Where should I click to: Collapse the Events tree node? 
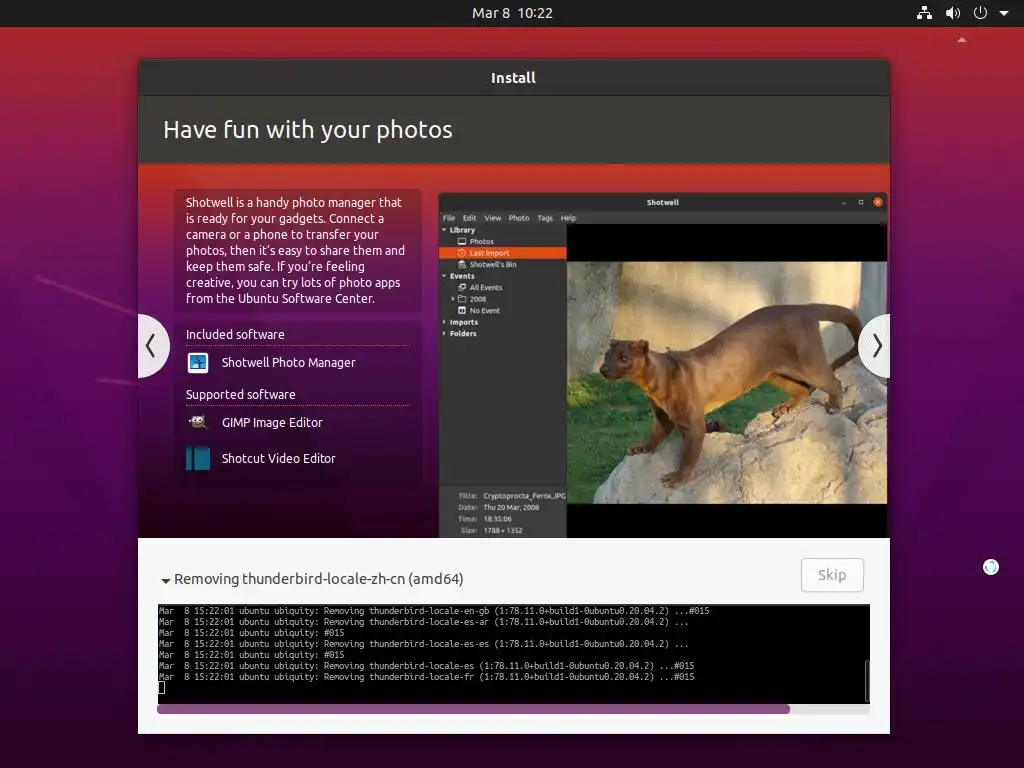pyautogui.click(x=444, y=276)
